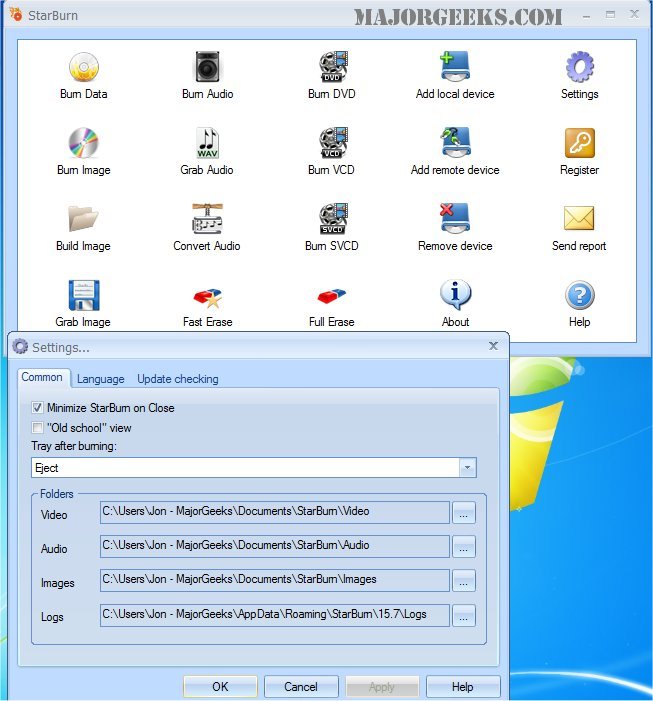This screenshot has height=701, width=653.
Task: Click the Add local device icon
Action: (x=455, y=67)
